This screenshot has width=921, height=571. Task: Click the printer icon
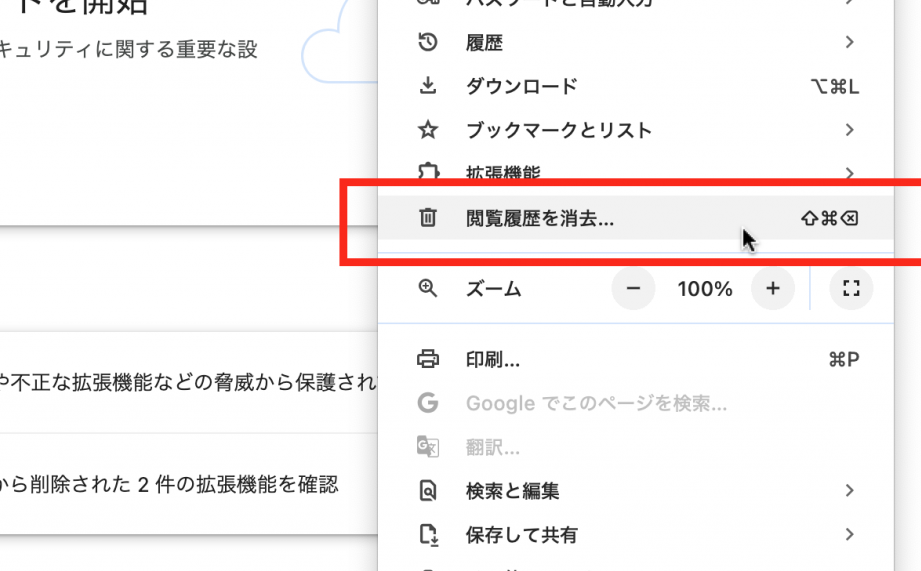[428, 359]
